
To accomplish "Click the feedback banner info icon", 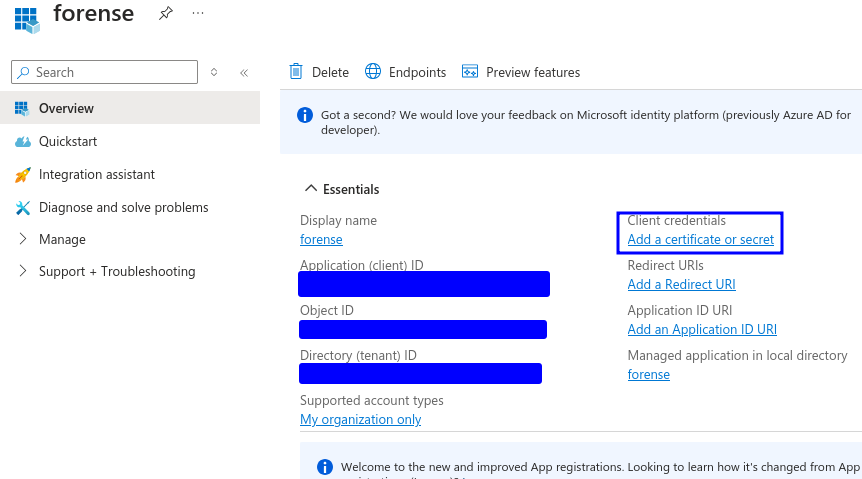I will coord(305,115).
